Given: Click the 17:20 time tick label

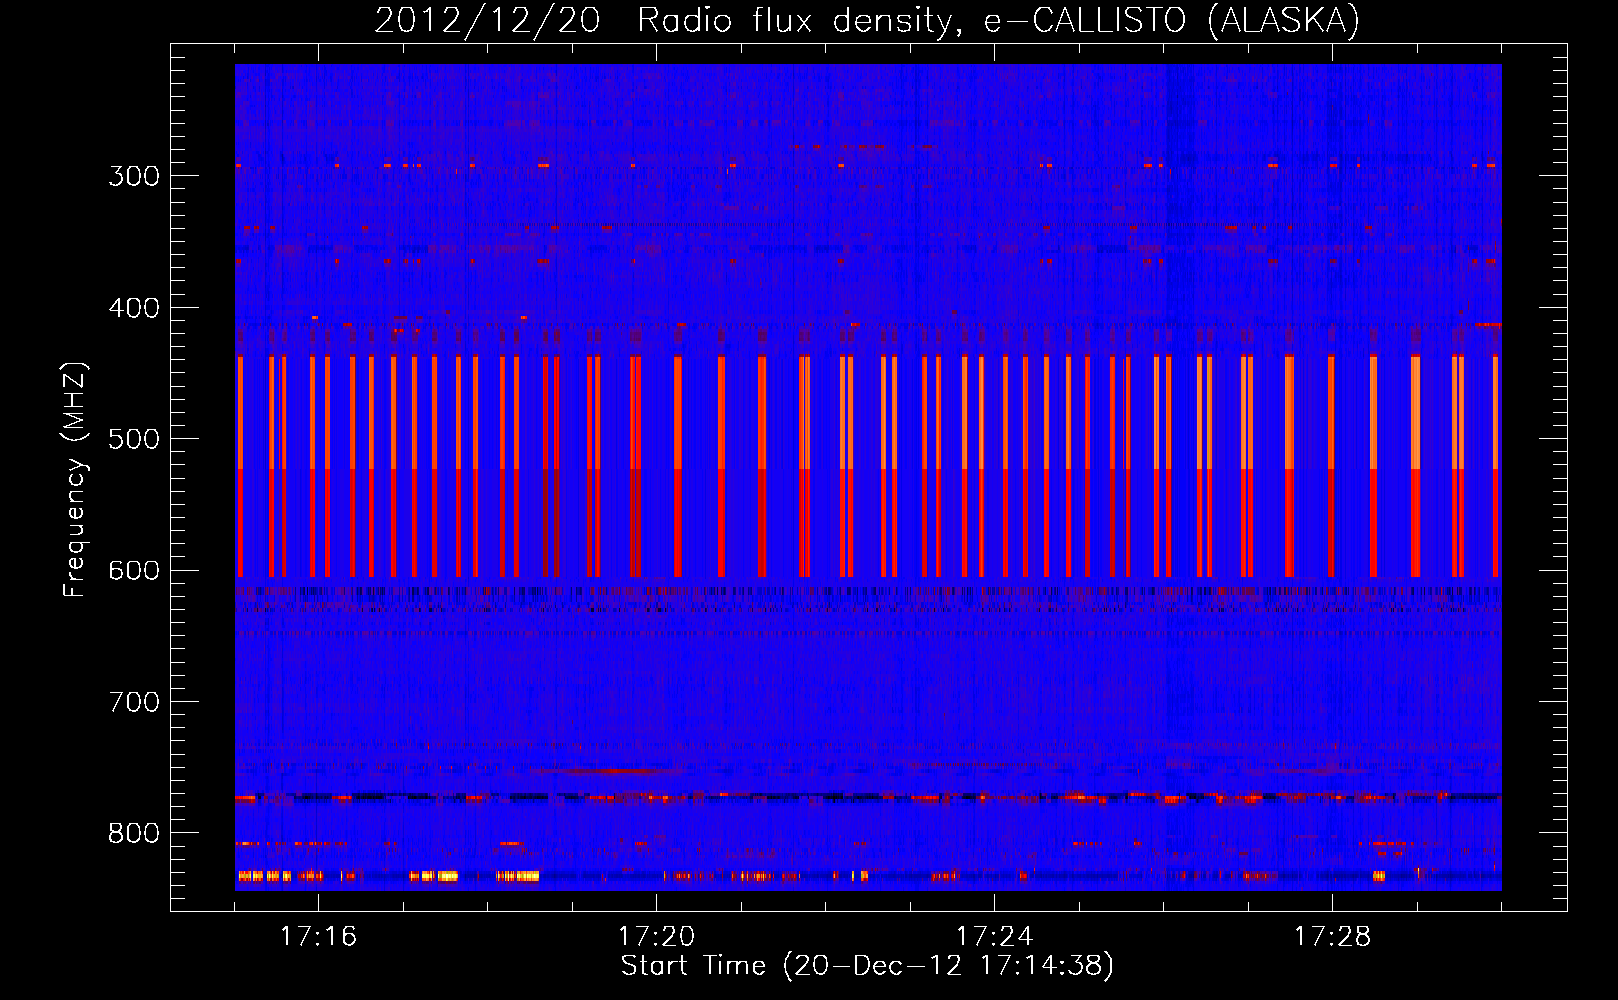Looking at the screenshot, I should (656, 937).
